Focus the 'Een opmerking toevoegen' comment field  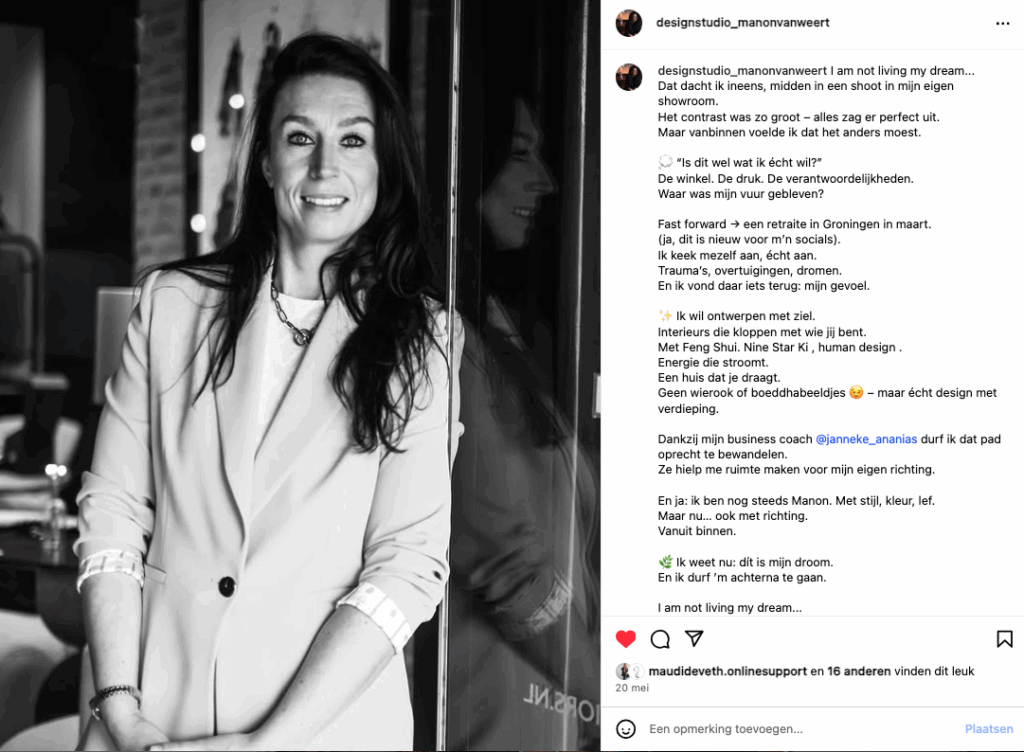pyautogui.click(x=802, y=728)
